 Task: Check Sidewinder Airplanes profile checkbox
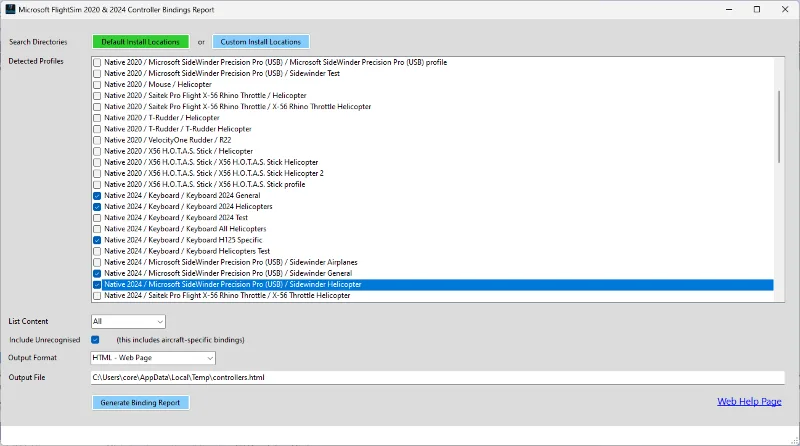tap(97, 263)
